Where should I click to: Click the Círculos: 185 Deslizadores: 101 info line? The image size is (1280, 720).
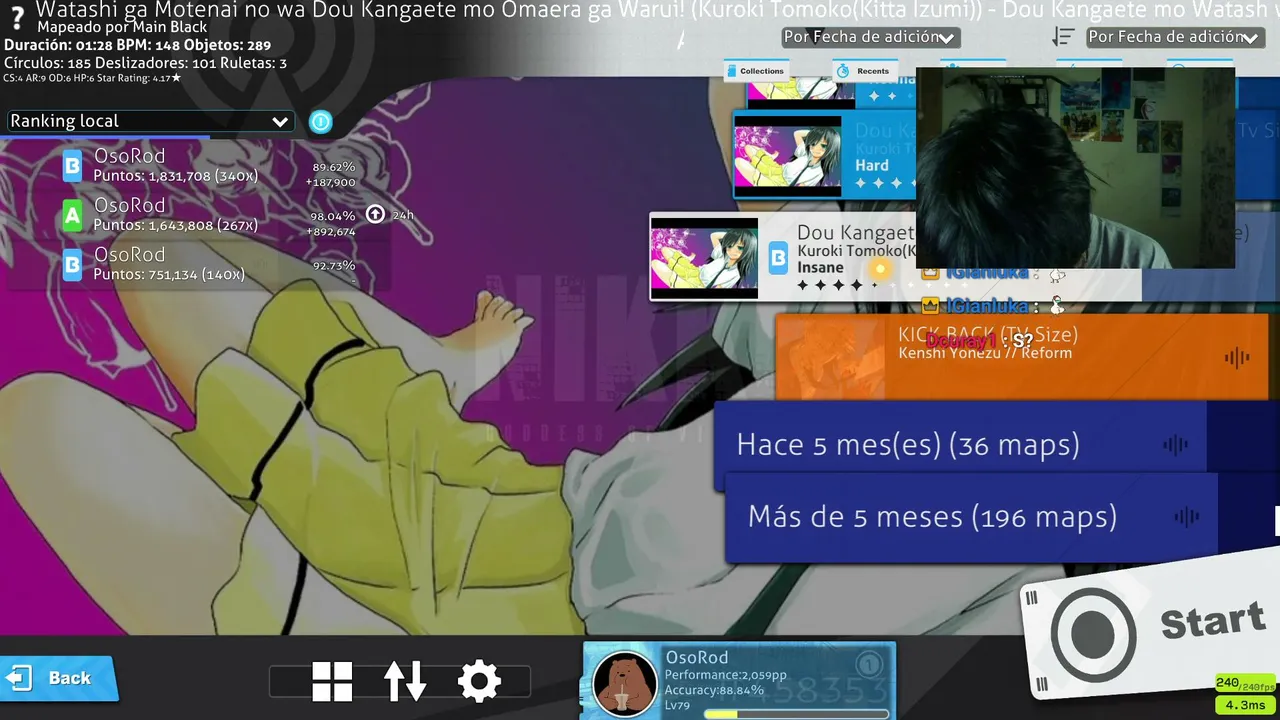coord(145,63)
